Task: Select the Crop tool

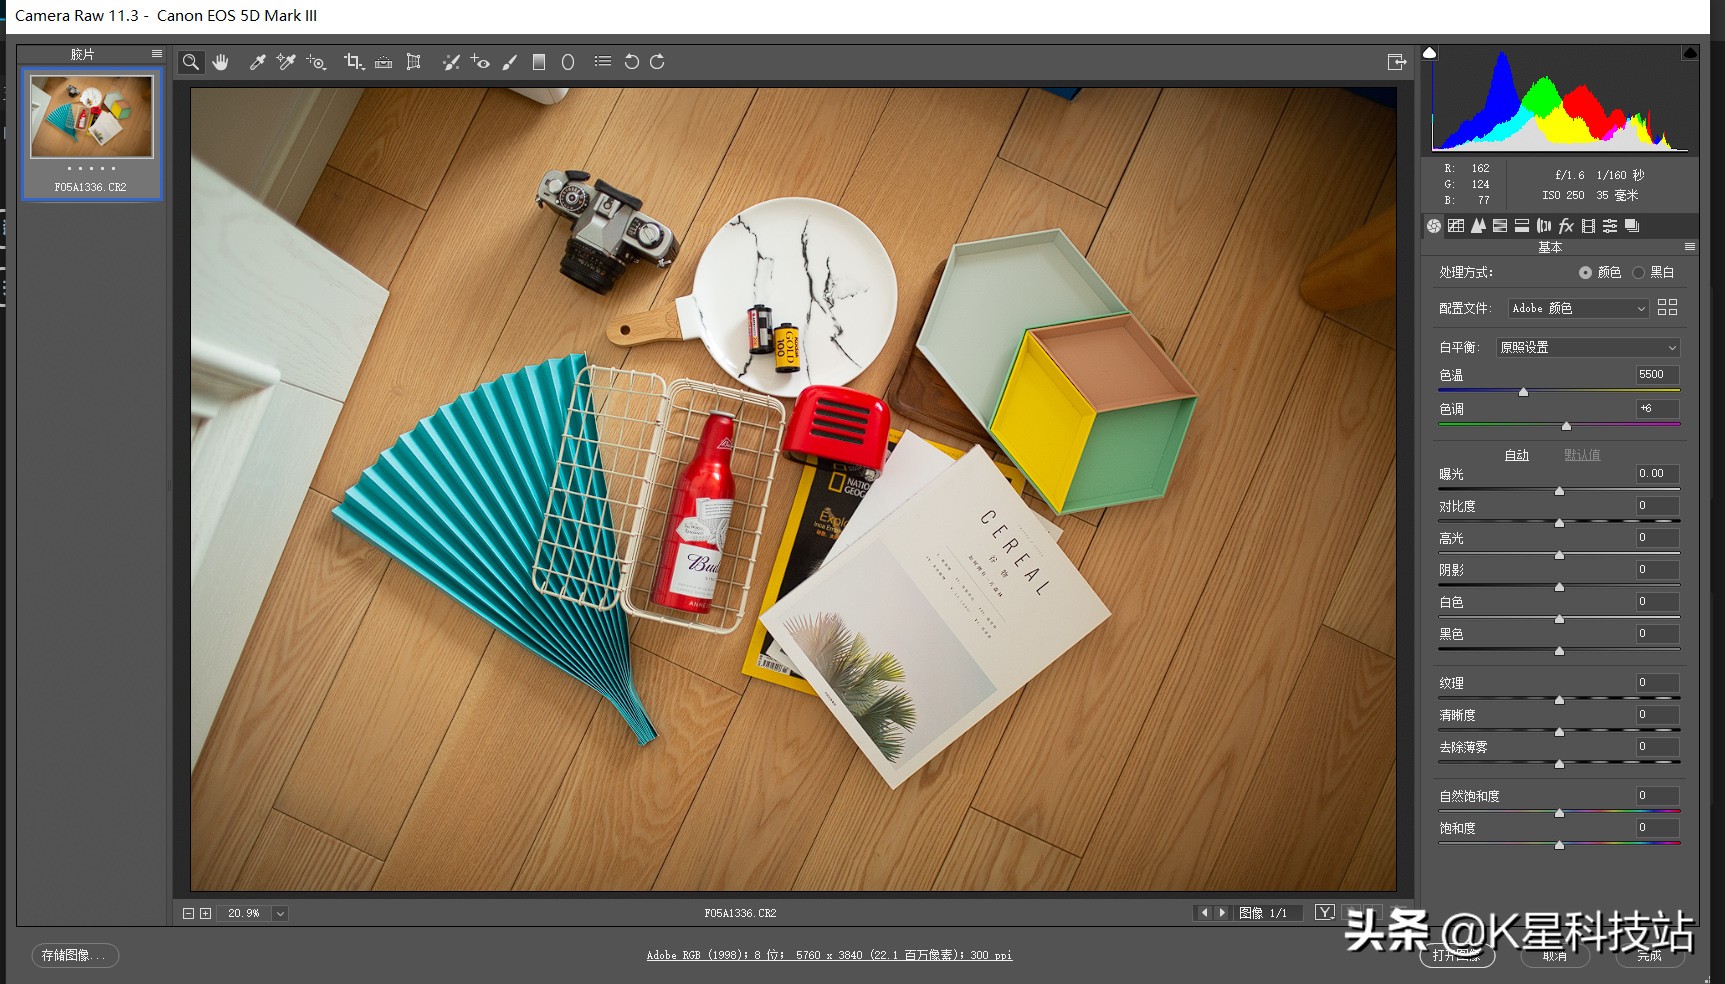Action: tap(353, 62)
